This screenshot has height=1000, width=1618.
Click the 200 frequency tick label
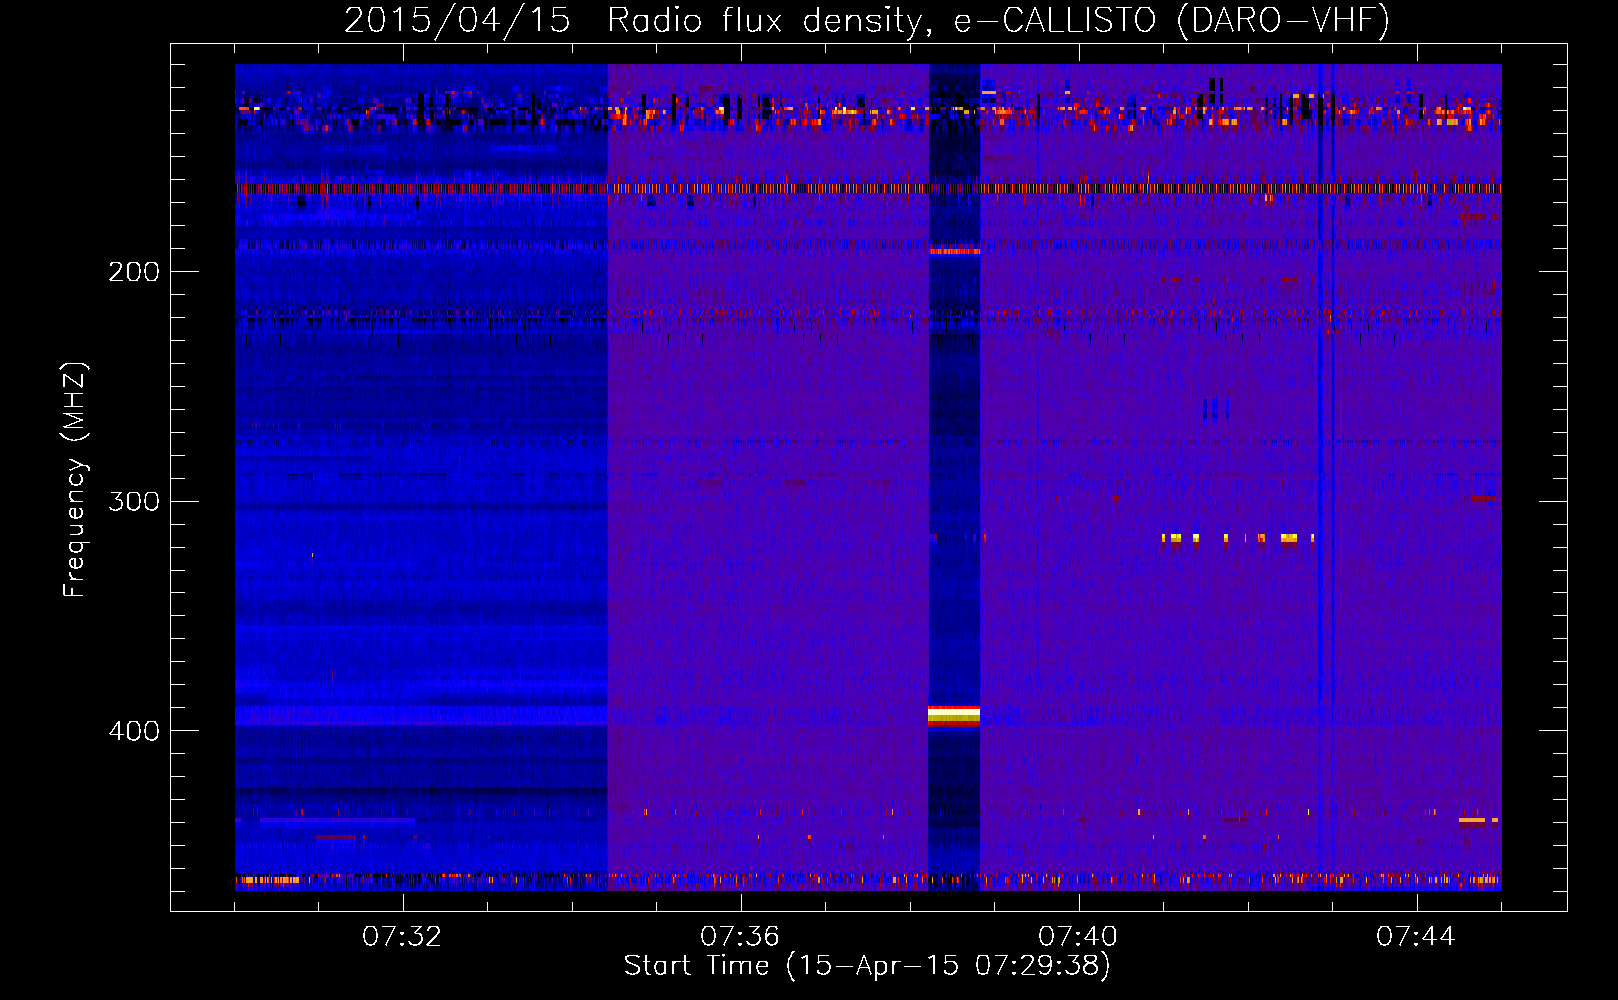(x=134, y=272)
